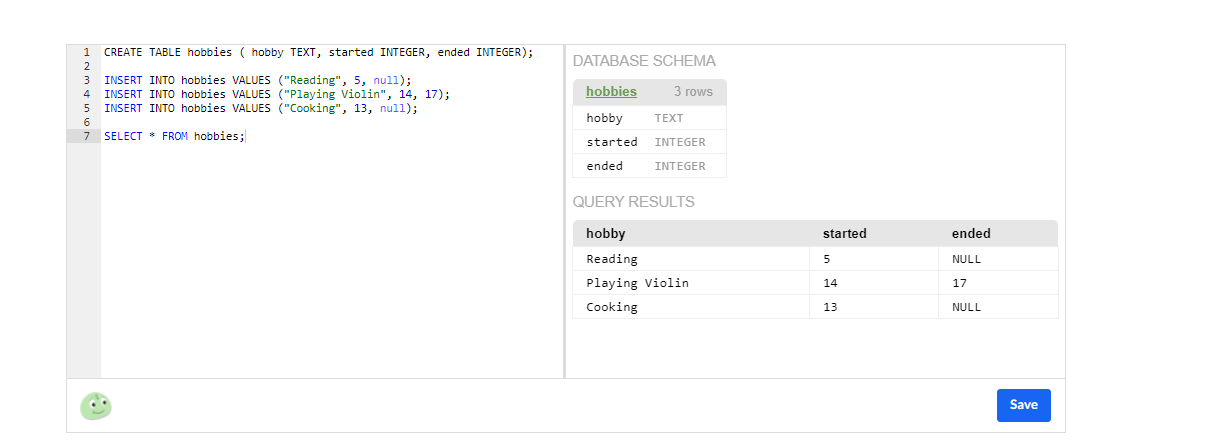
Task: Click the 'ended' field row in schema
Action: point(649,166)
